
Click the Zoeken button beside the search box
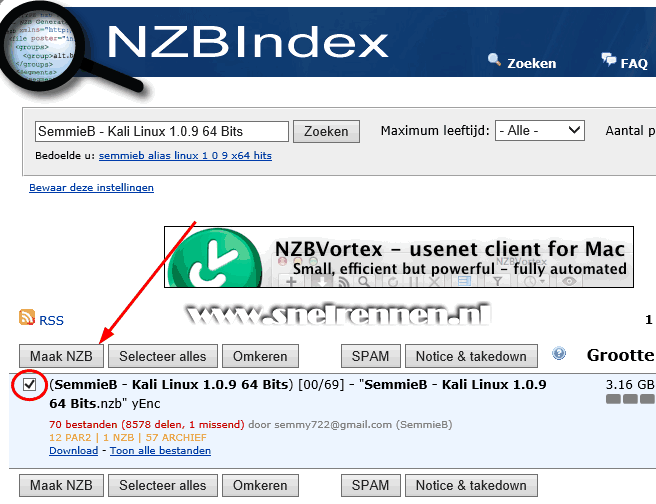coord(326,131)
